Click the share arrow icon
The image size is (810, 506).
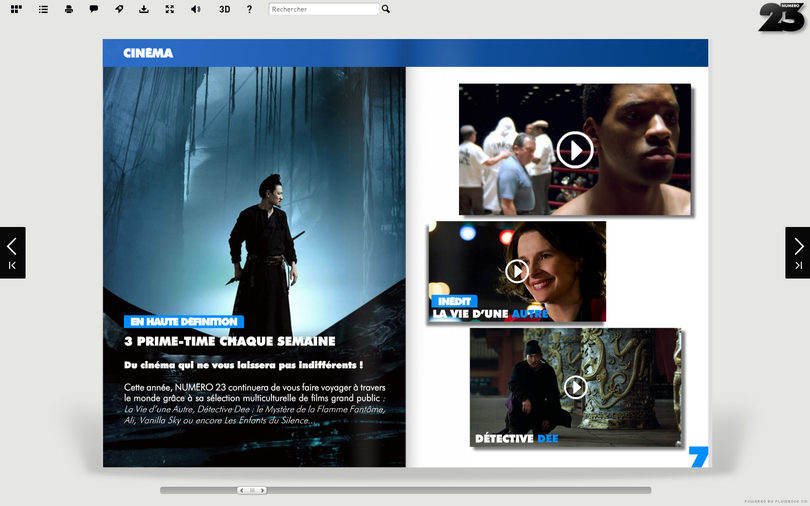(x=119, y=9)
